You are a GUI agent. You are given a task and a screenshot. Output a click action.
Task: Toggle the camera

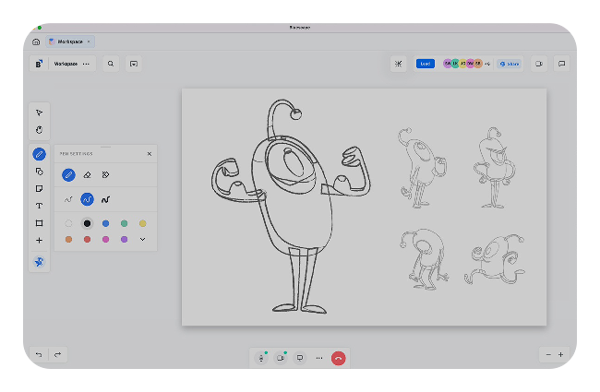[280, 358]
